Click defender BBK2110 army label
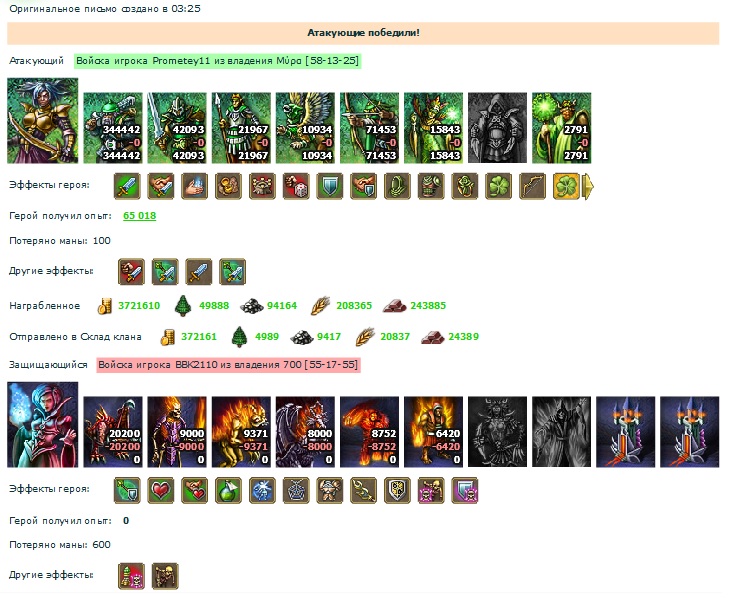This screenshot has height=601, width=729. (228, 365)
